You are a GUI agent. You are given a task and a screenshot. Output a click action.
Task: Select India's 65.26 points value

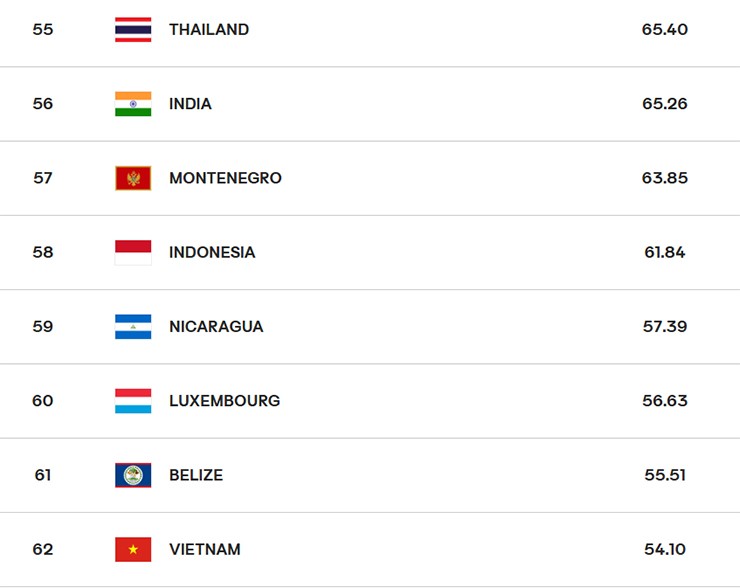pos(664,104)
